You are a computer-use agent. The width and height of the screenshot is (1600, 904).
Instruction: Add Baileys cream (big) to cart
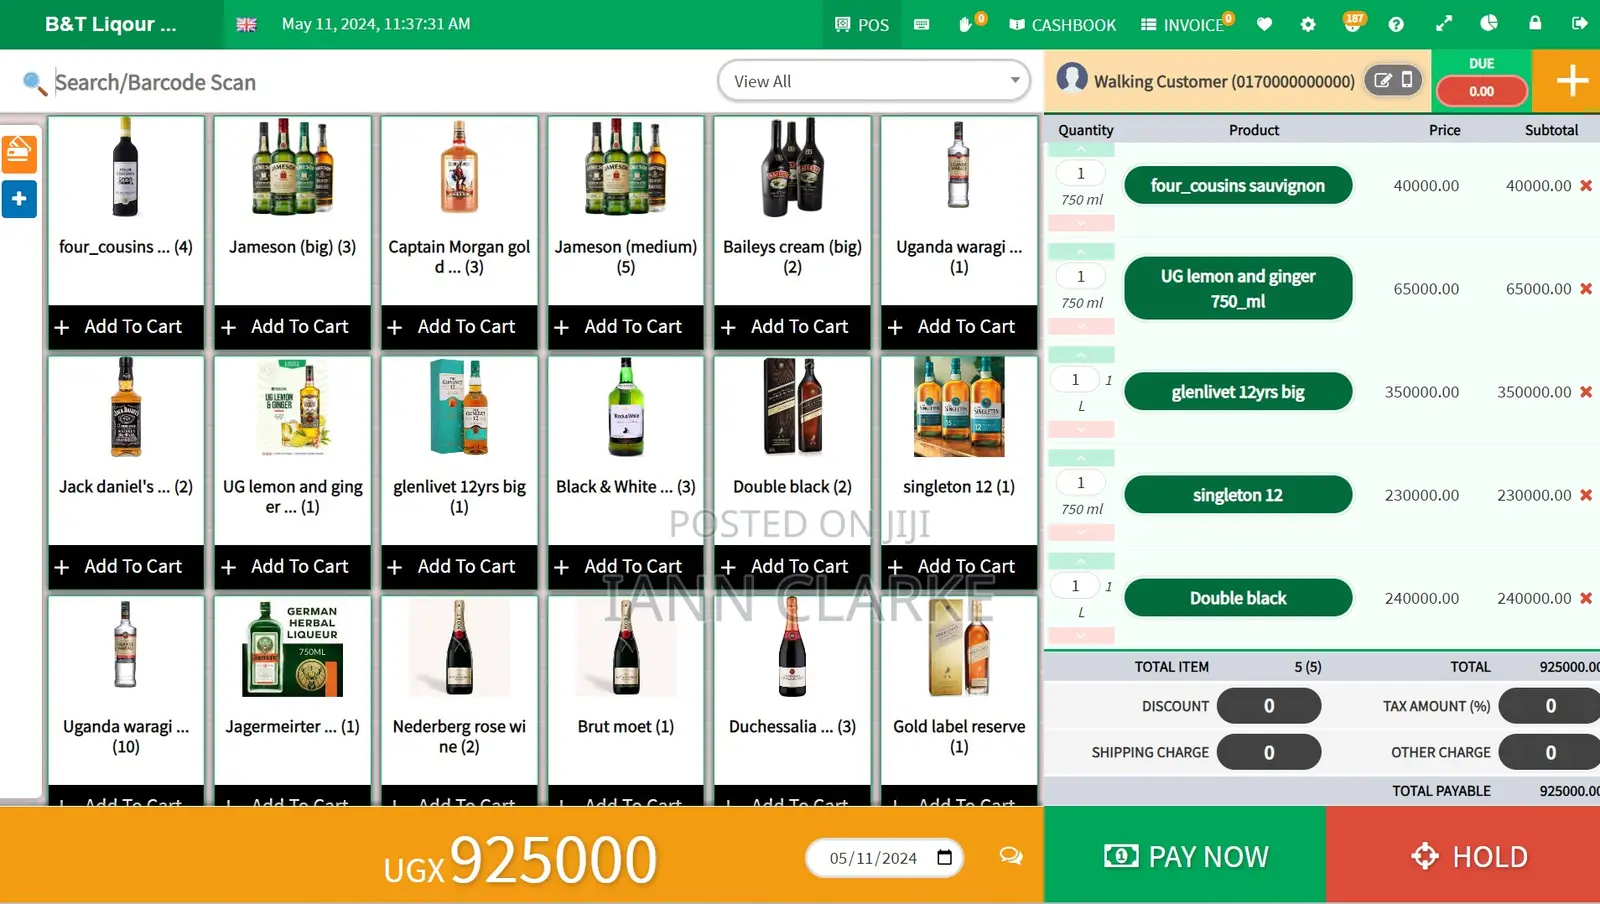tap(792, 327)
